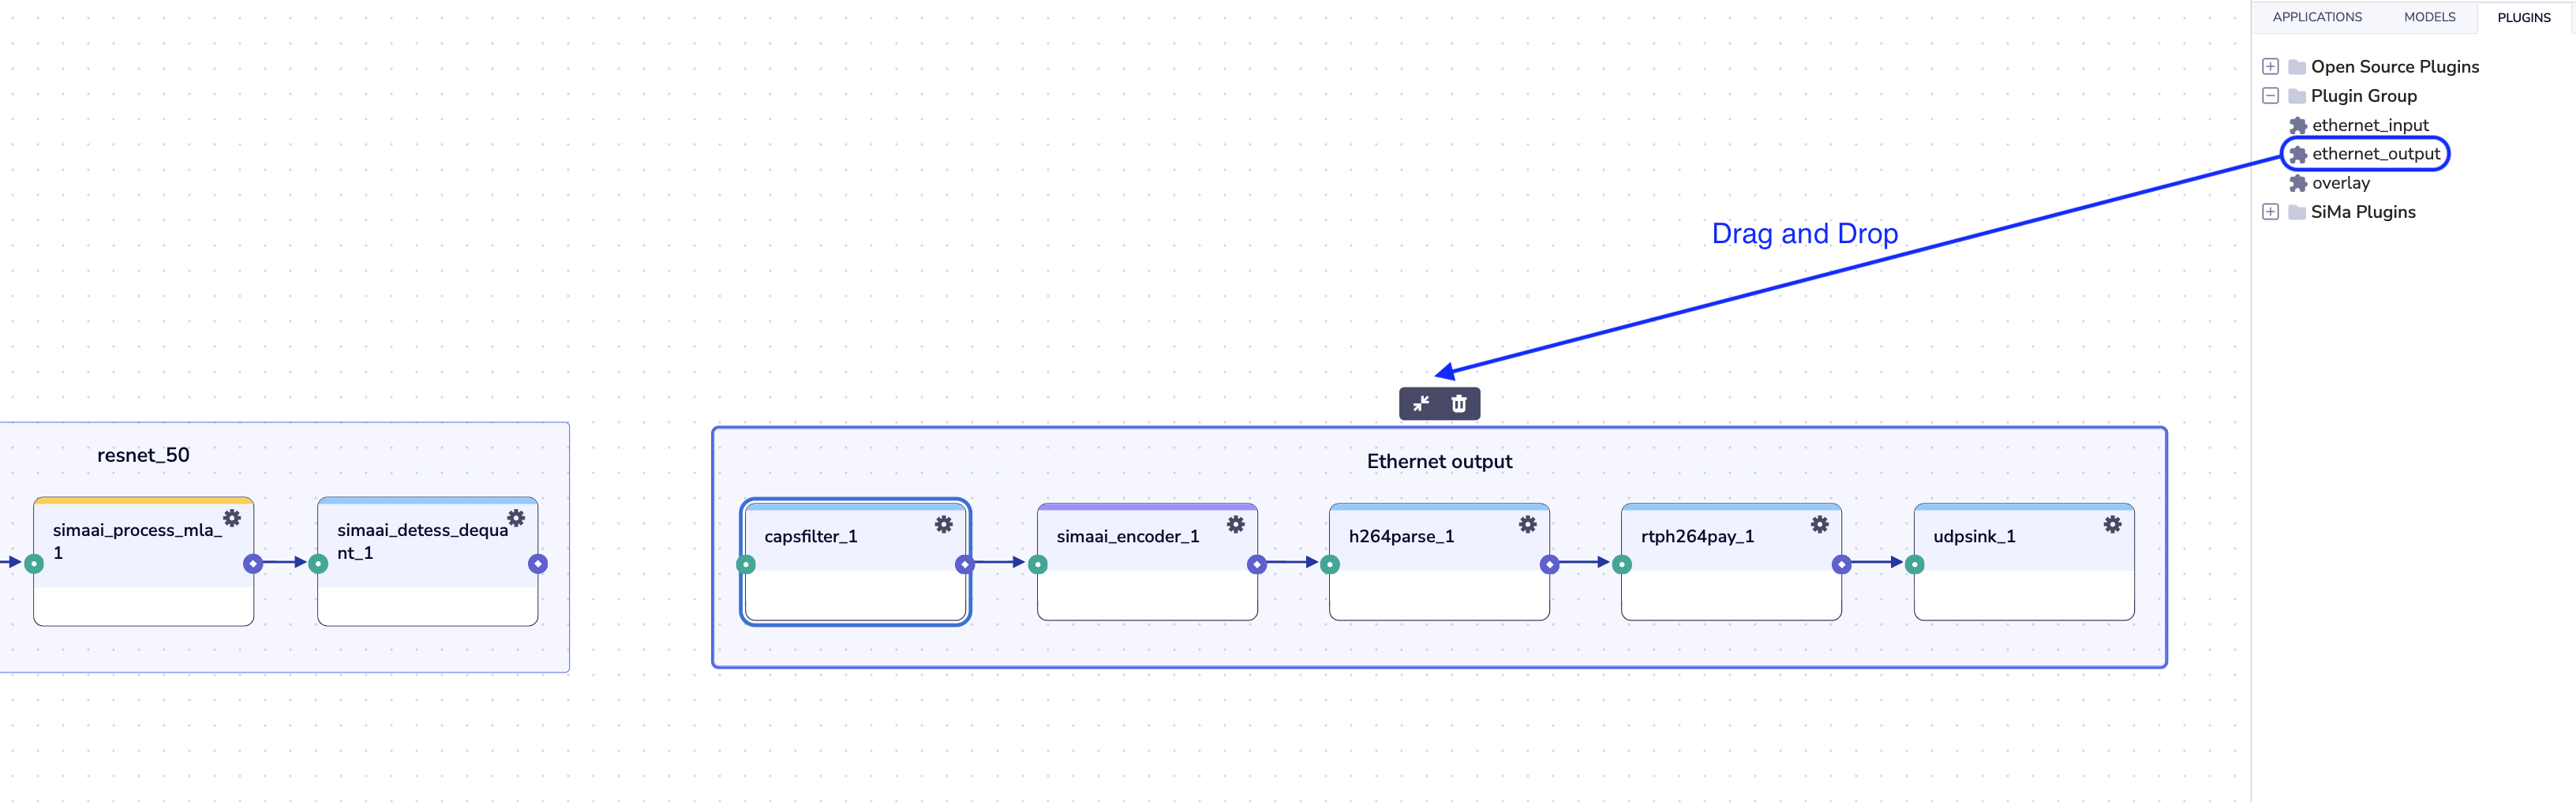Image resolution: width=2576 pixels, height=802 pixels.
Task: Select the overlay plugin
Action: (x=2340, y=183)
